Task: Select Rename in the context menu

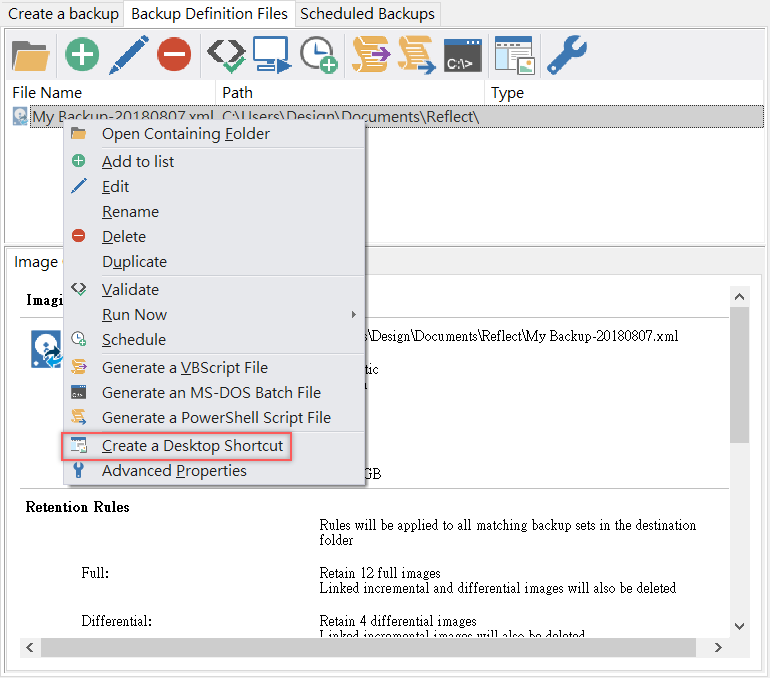Action: (x=214, y=212)
